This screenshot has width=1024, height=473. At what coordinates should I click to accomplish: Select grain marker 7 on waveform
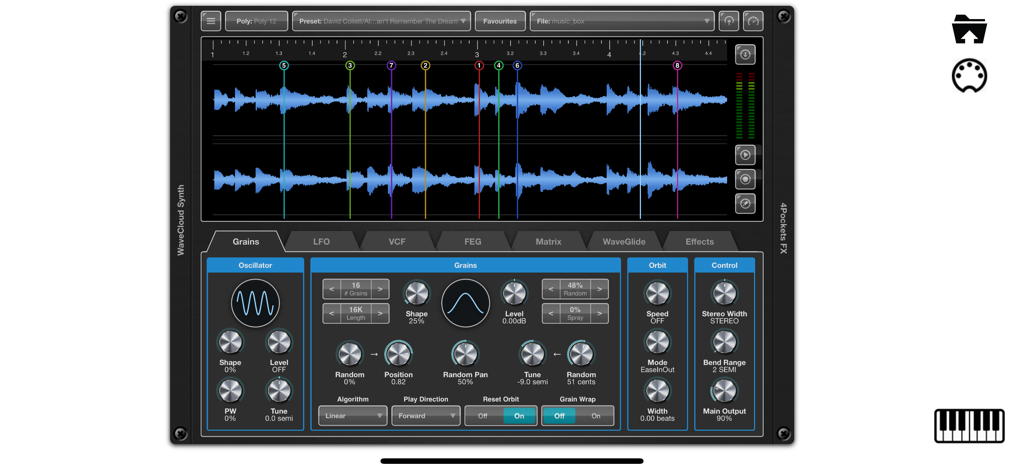coord(391,65)
